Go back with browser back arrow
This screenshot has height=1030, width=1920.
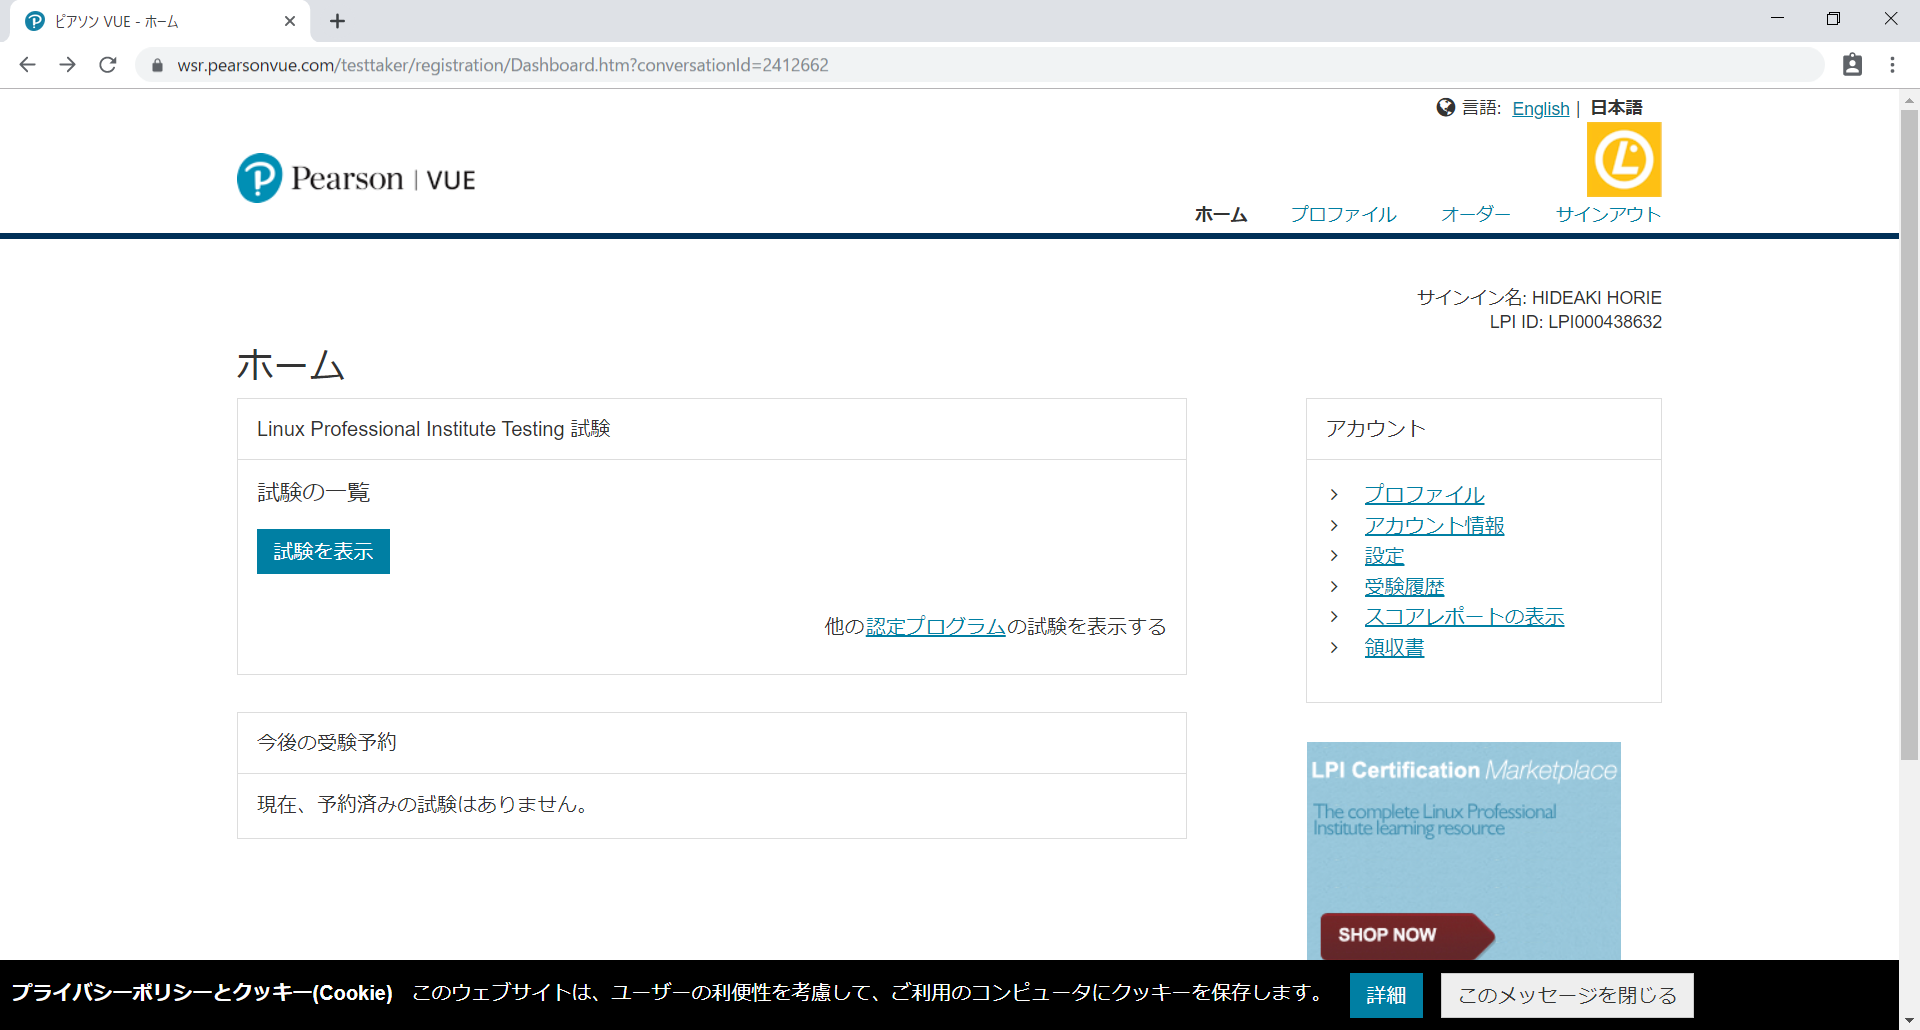click(27, 65)
